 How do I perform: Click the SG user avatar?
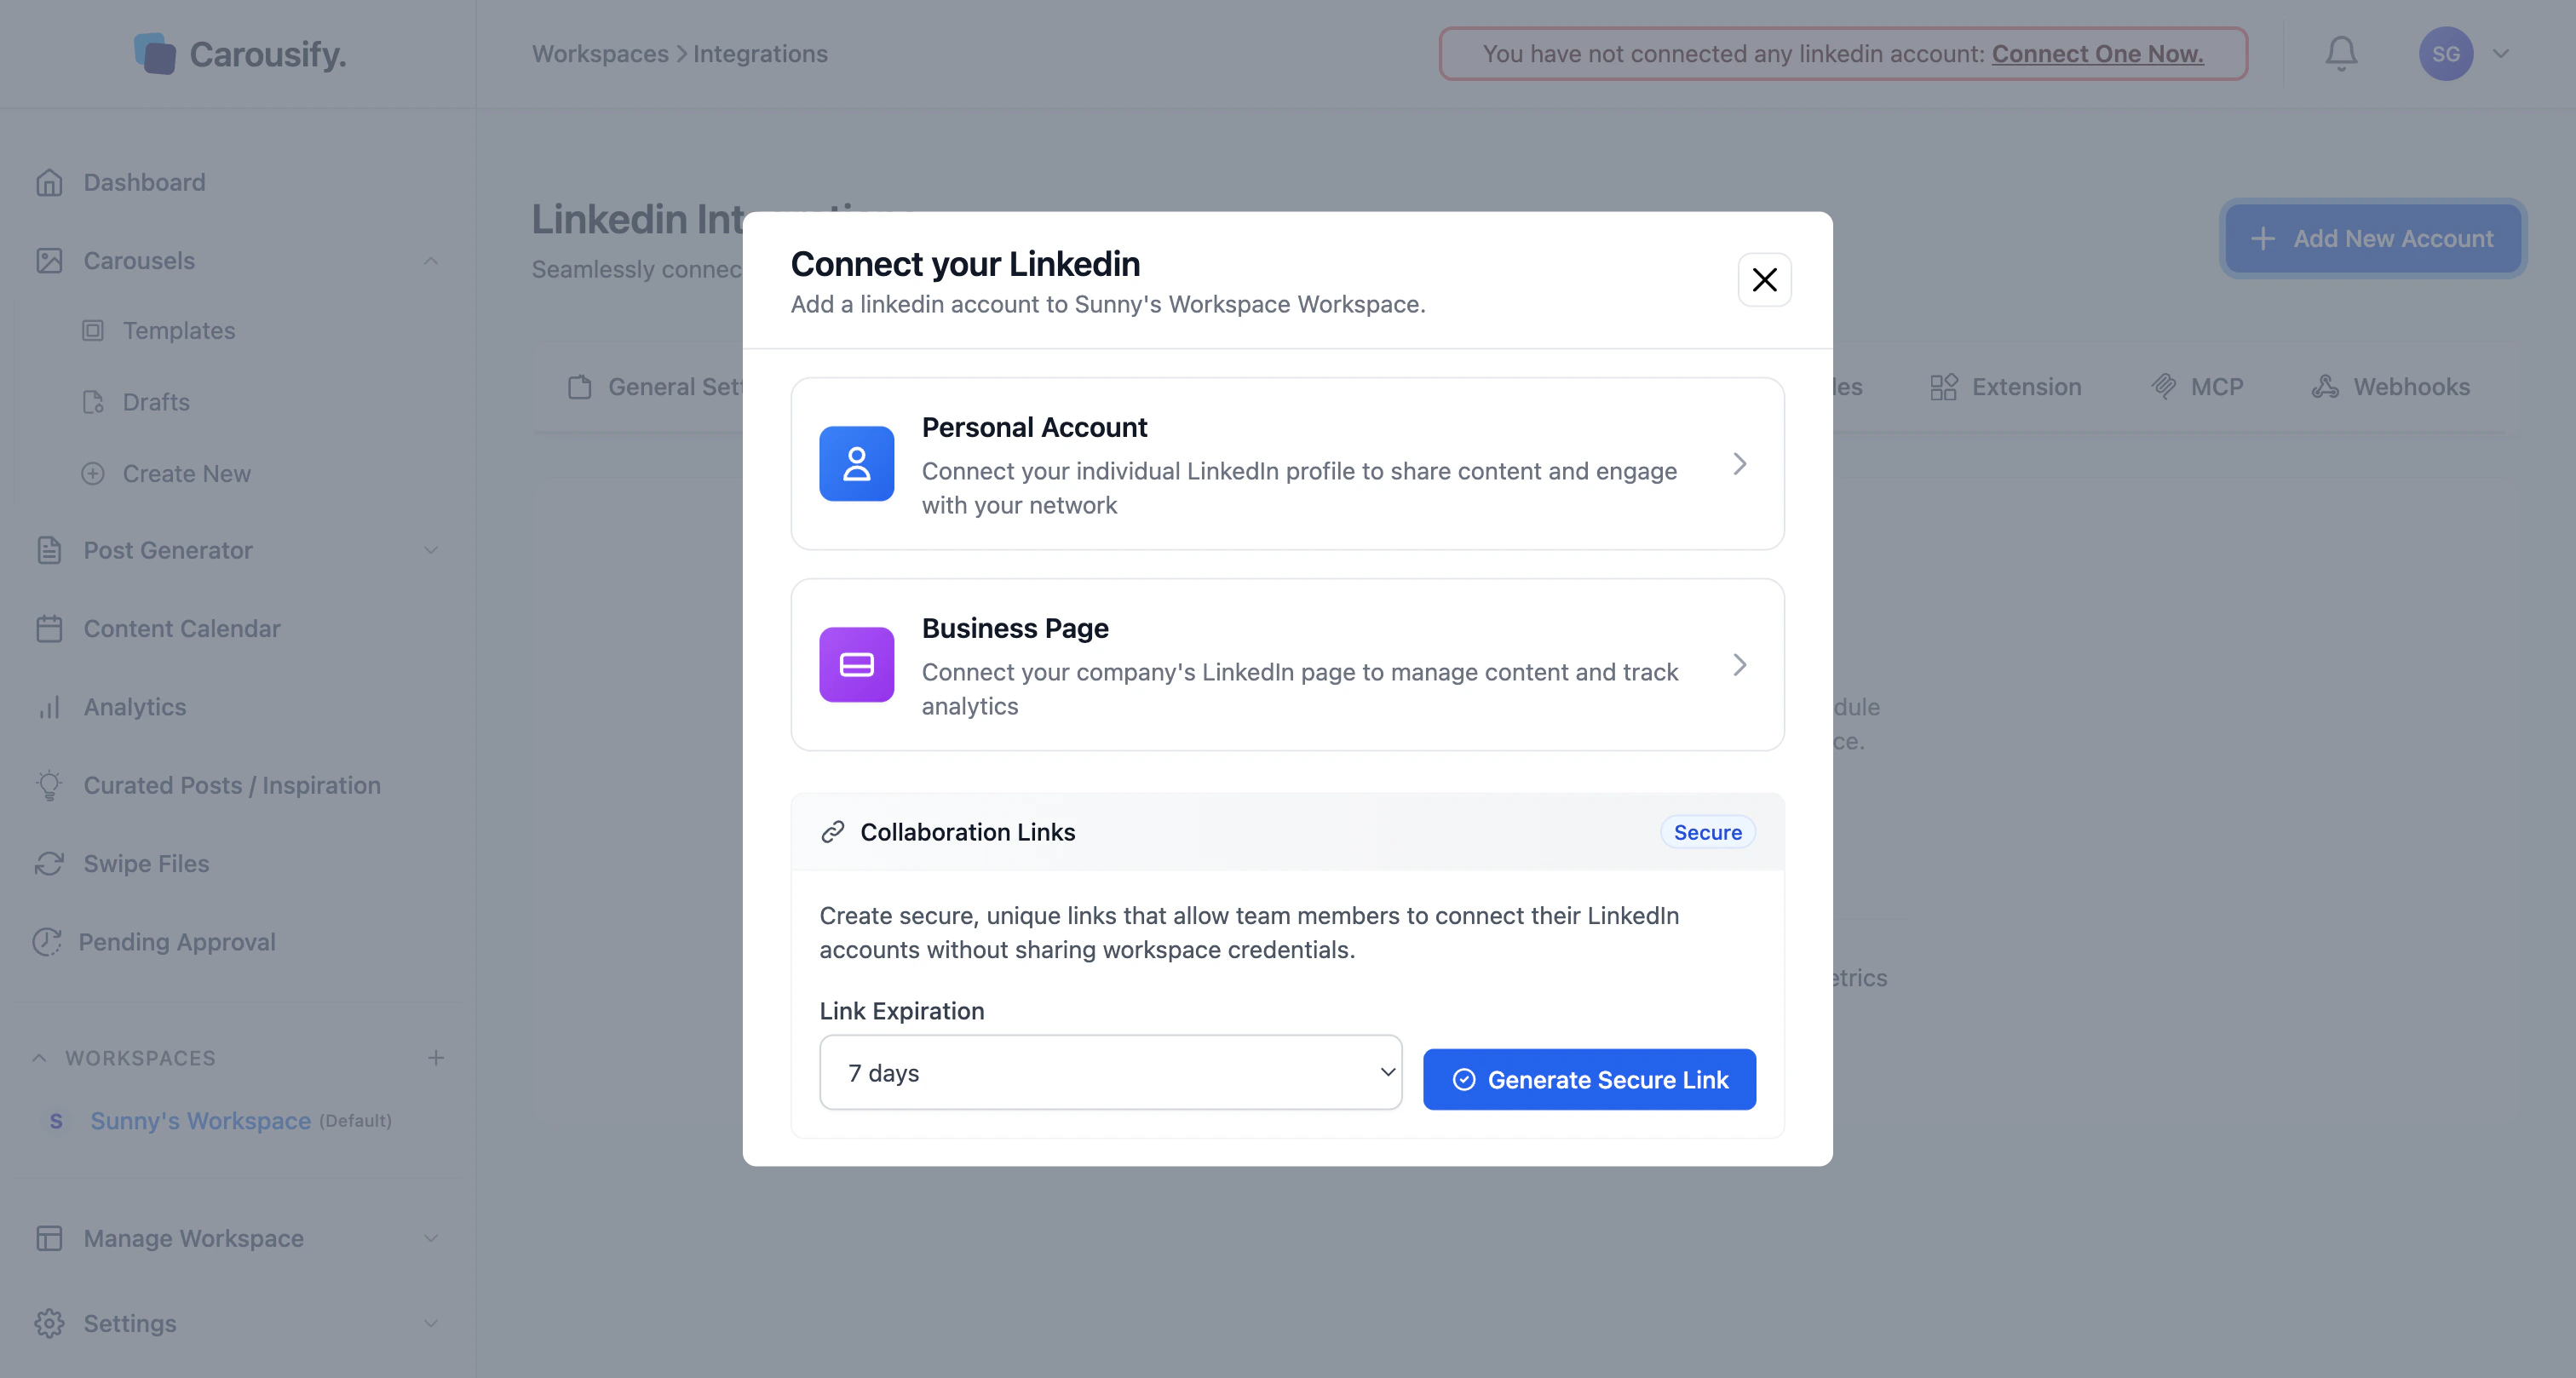pyautogui.click(x=2445, y=54)
